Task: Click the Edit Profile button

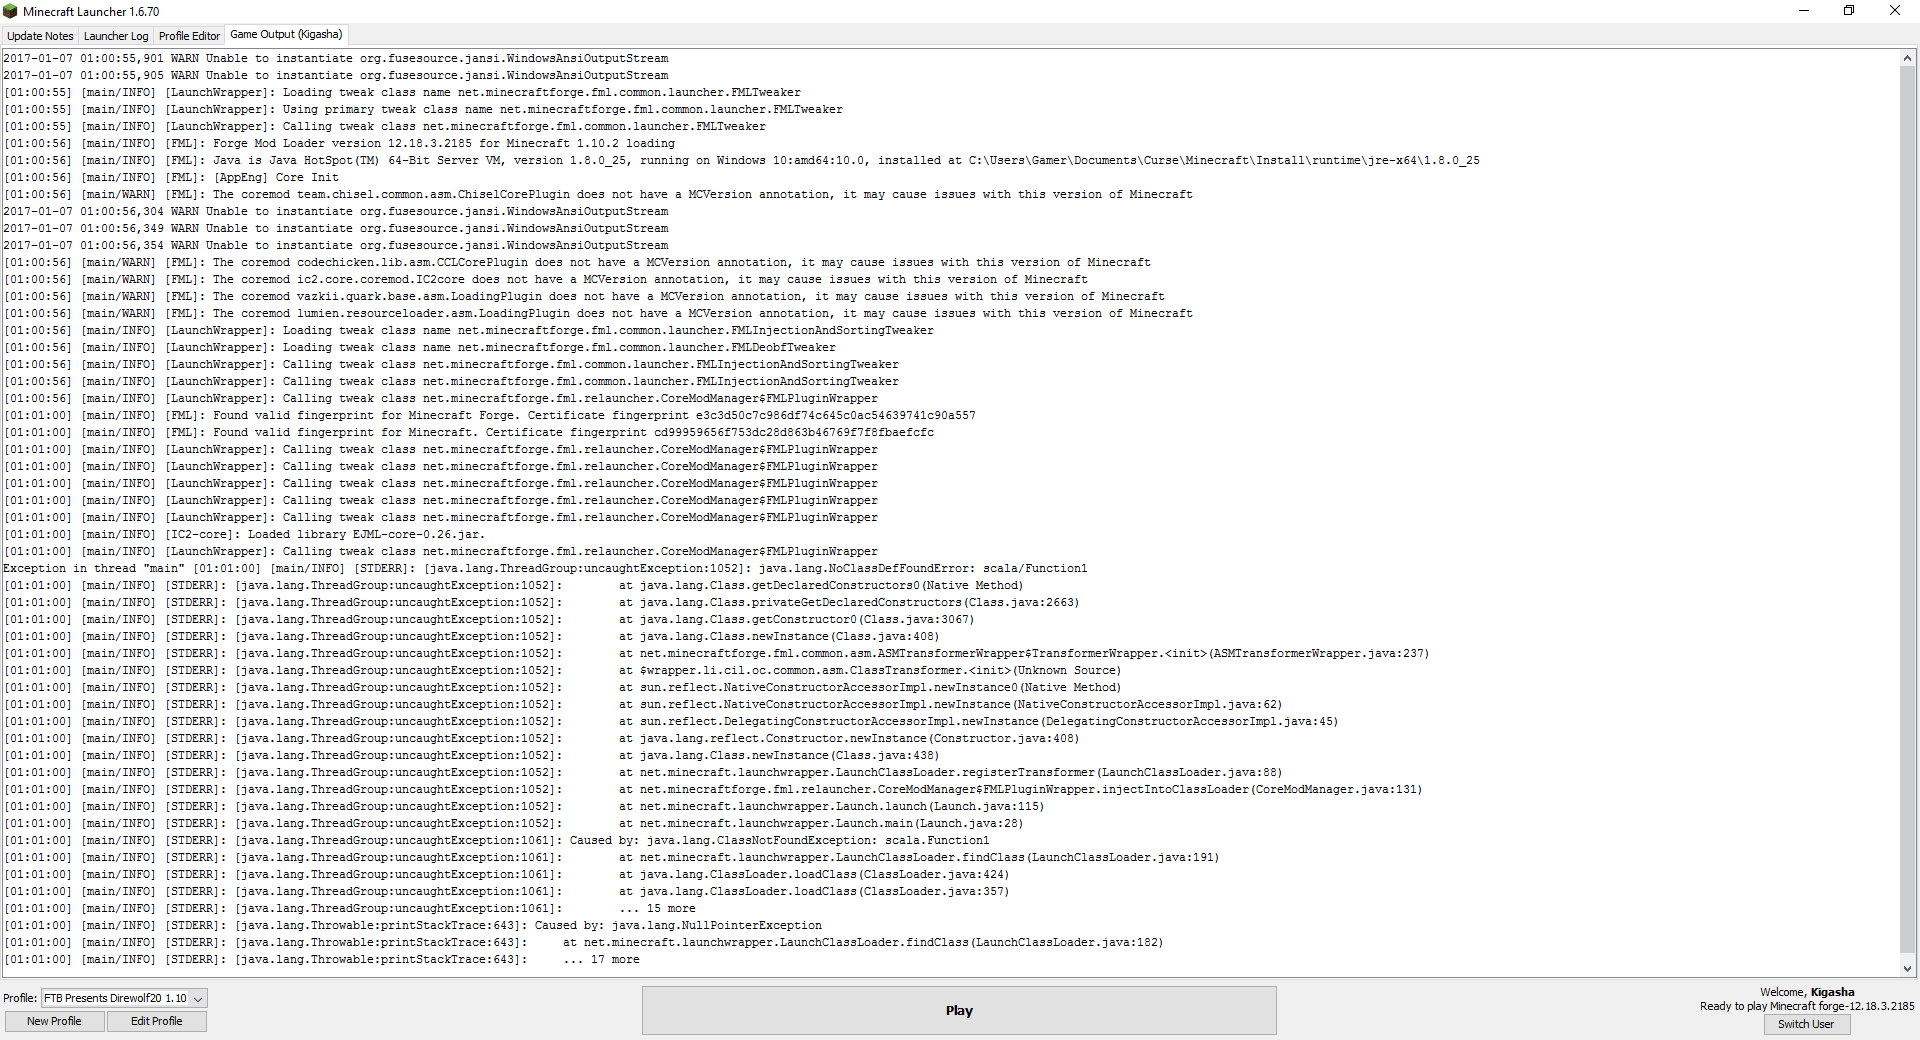Action: click(156, 1021)
